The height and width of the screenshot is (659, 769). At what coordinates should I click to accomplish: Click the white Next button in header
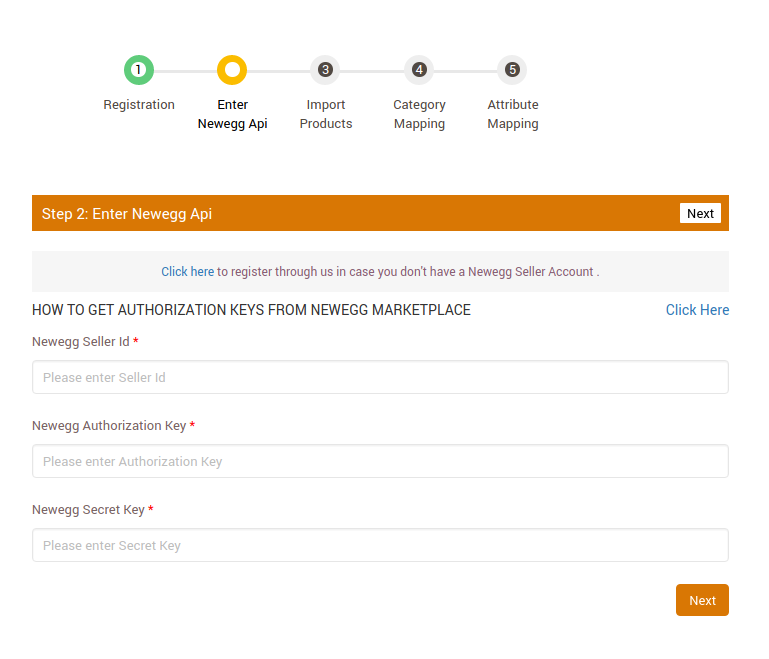click(x=700, y=213)
